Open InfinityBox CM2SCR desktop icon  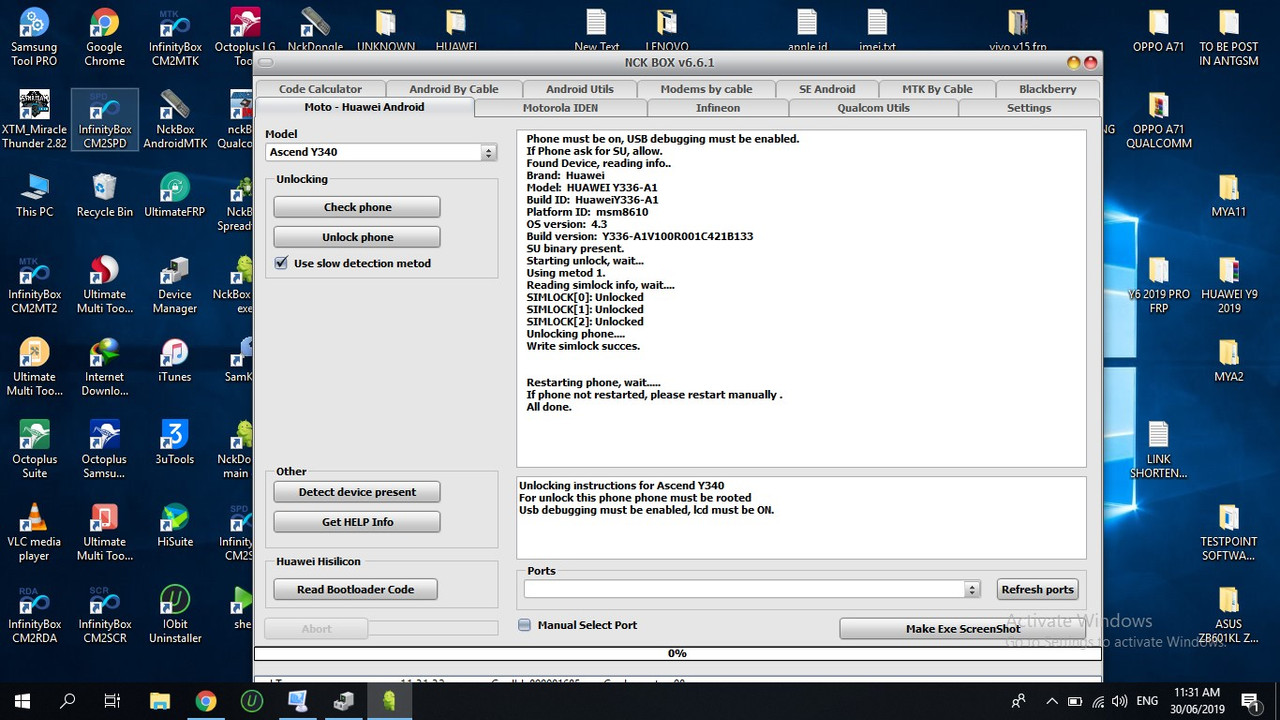105,615
